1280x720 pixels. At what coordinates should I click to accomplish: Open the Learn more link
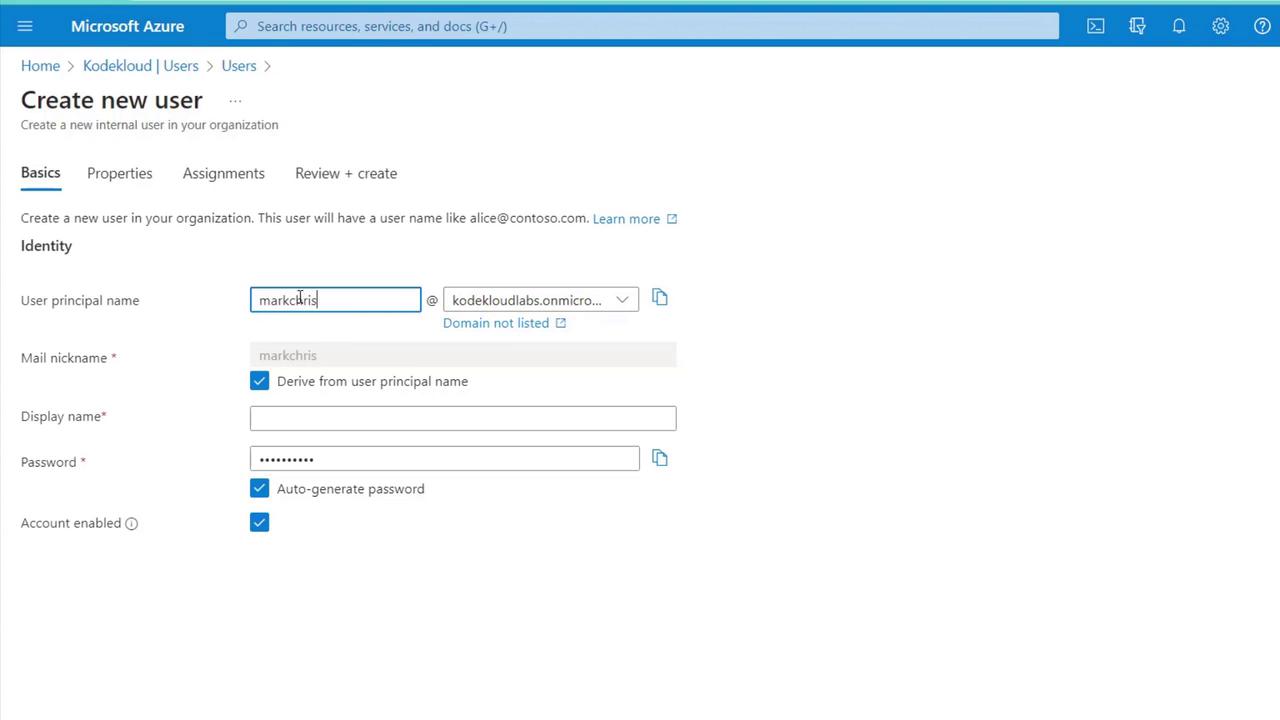coord(635,219)
